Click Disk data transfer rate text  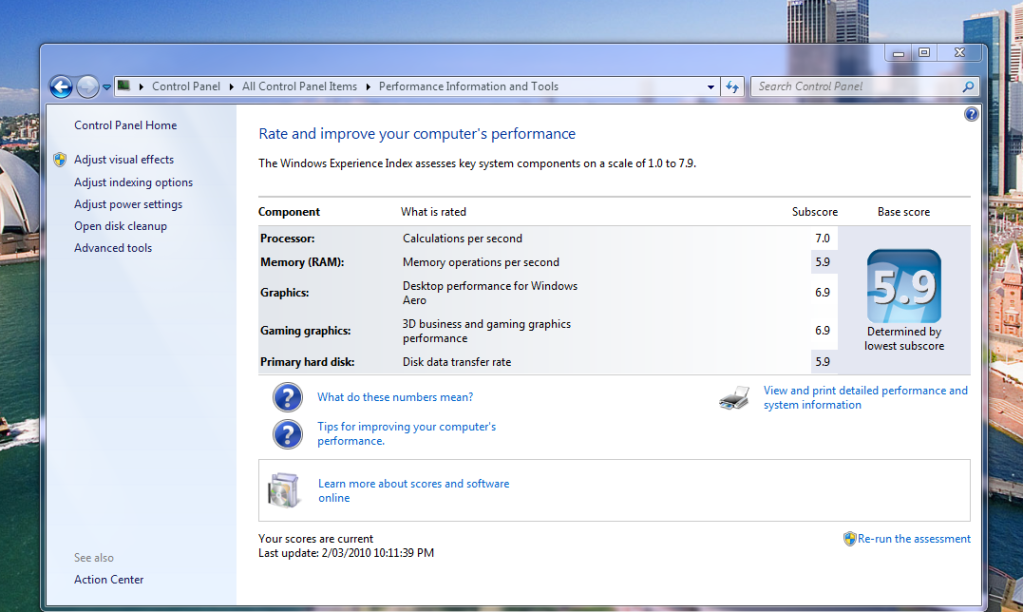457,362
